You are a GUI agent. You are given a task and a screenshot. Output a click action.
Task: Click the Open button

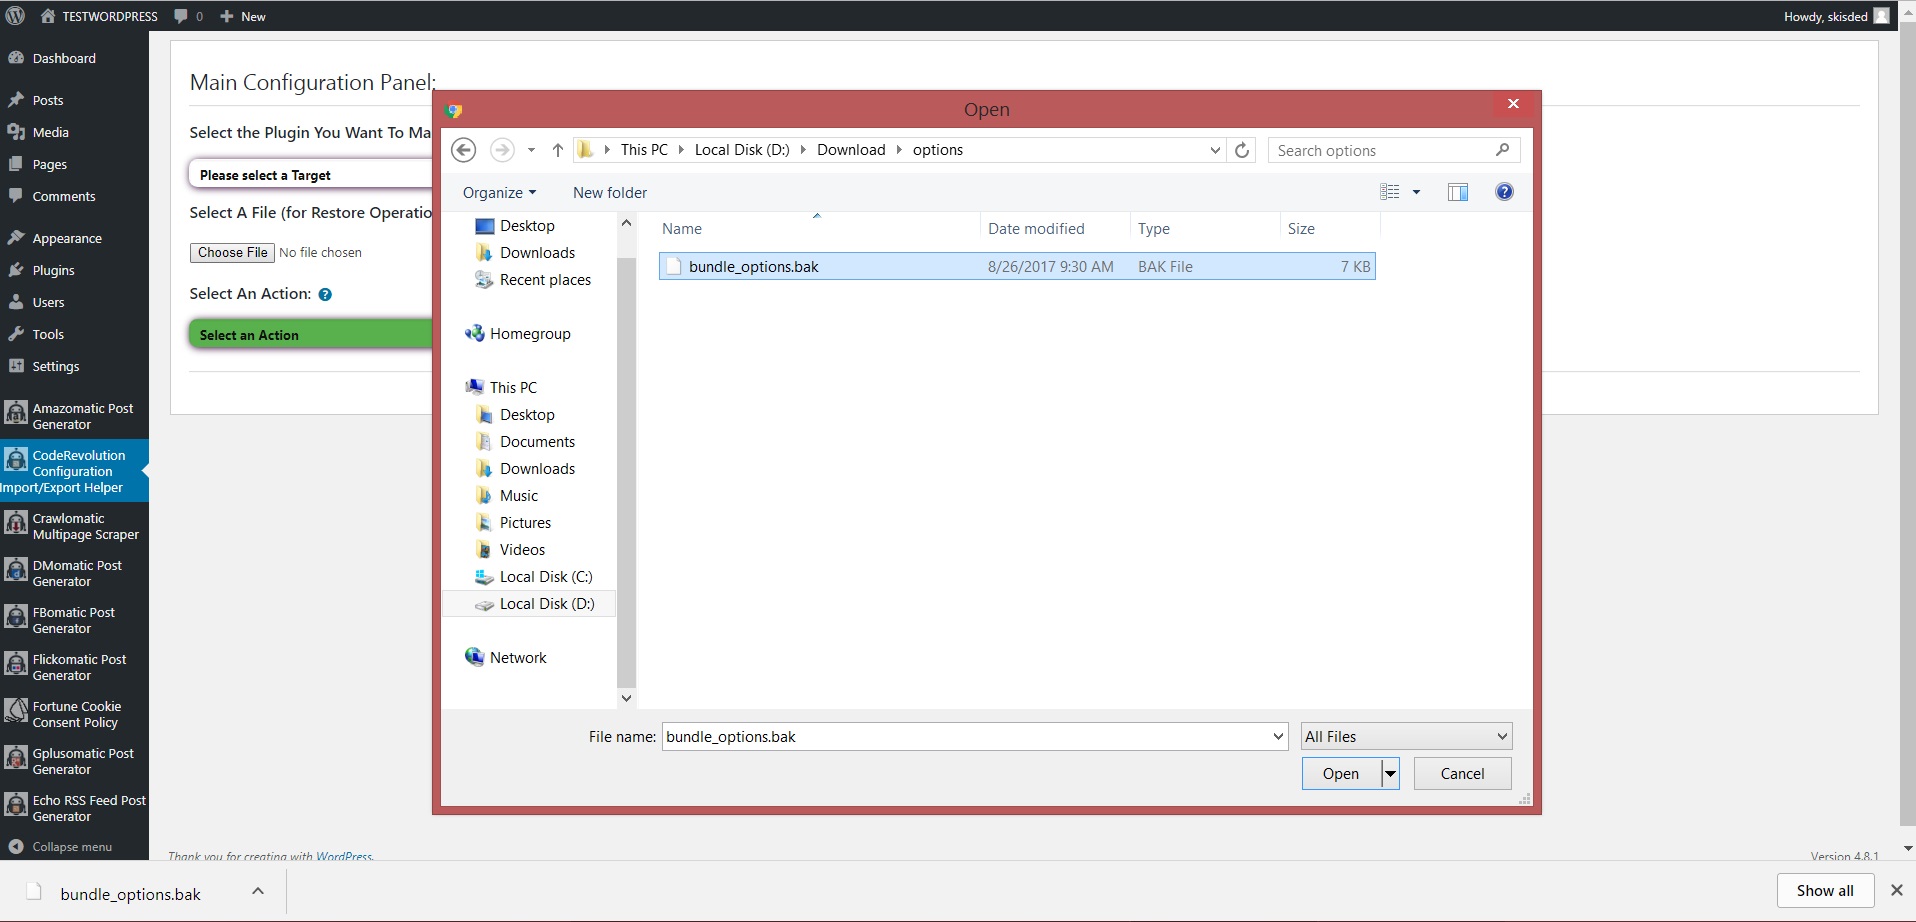(x=1341, y=774)
